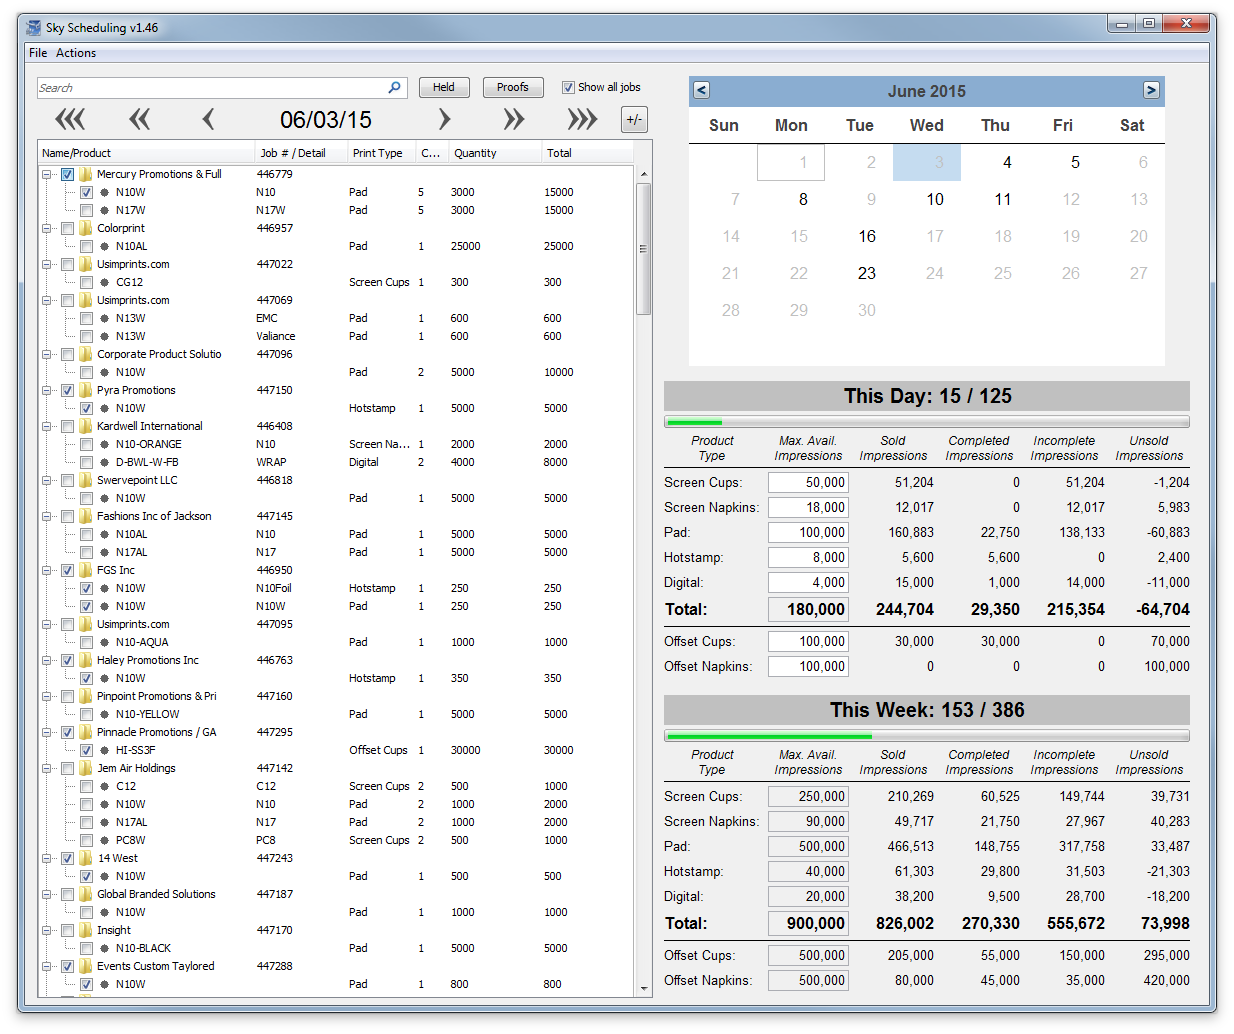Screen dimensions: 1234x1034
Task: Open the Actions menu
Action: (76, 53)
